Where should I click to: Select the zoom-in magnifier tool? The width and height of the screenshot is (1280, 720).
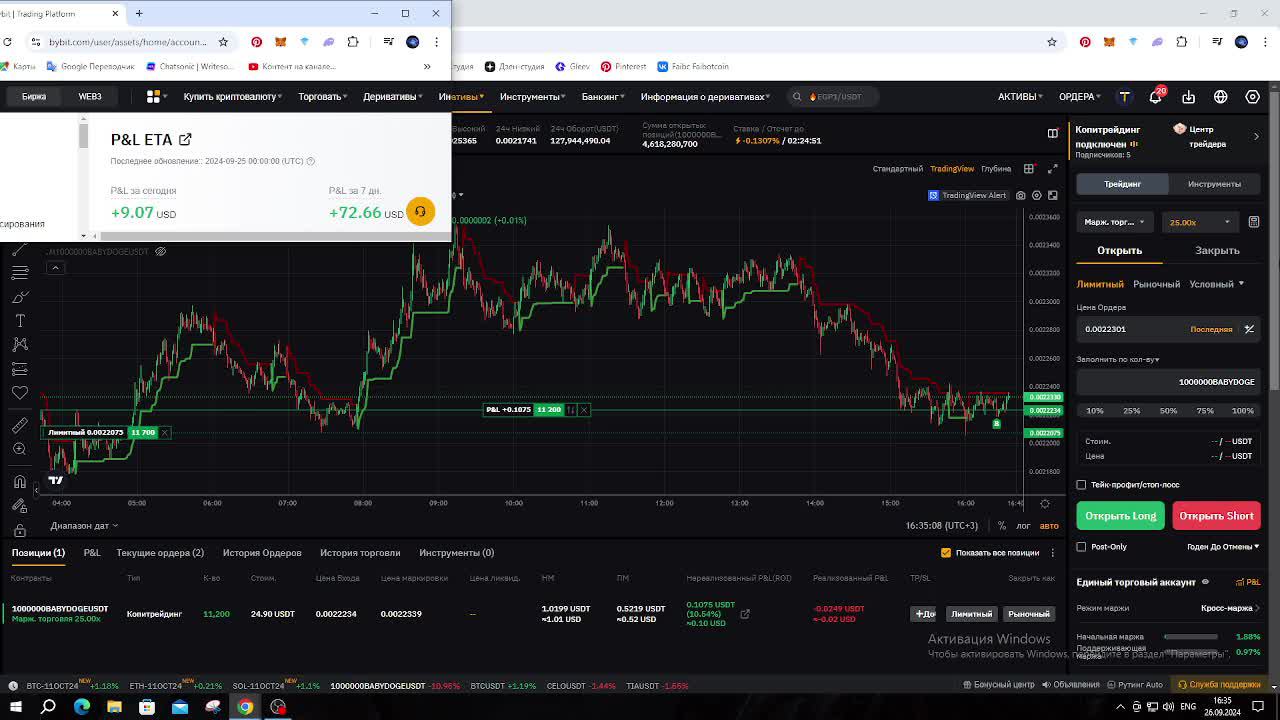pos(19,450)
